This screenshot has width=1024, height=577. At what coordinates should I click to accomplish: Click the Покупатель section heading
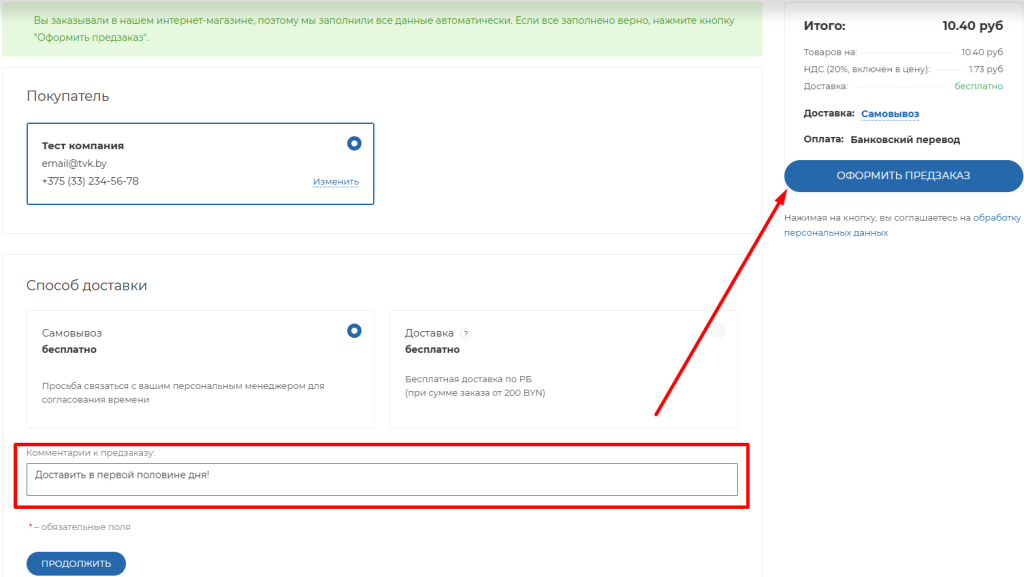click(x=67, y=97)
